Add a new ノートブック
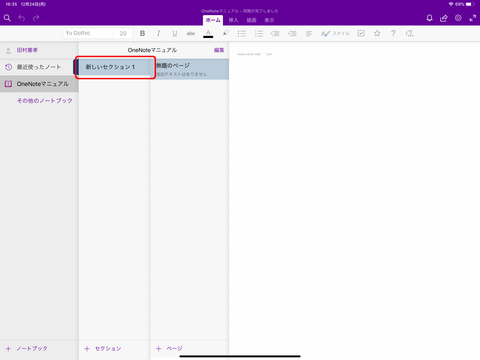 (x=27, y=348)
